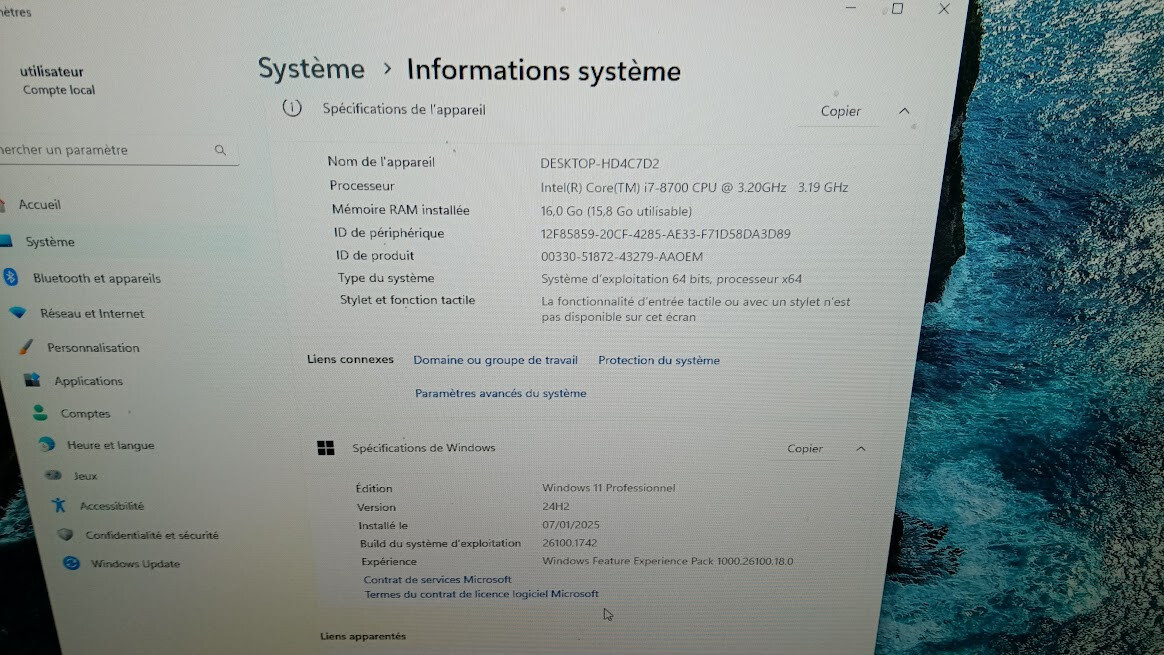Open Domaine ou groupe de travail link

click(x=495, y=360)
